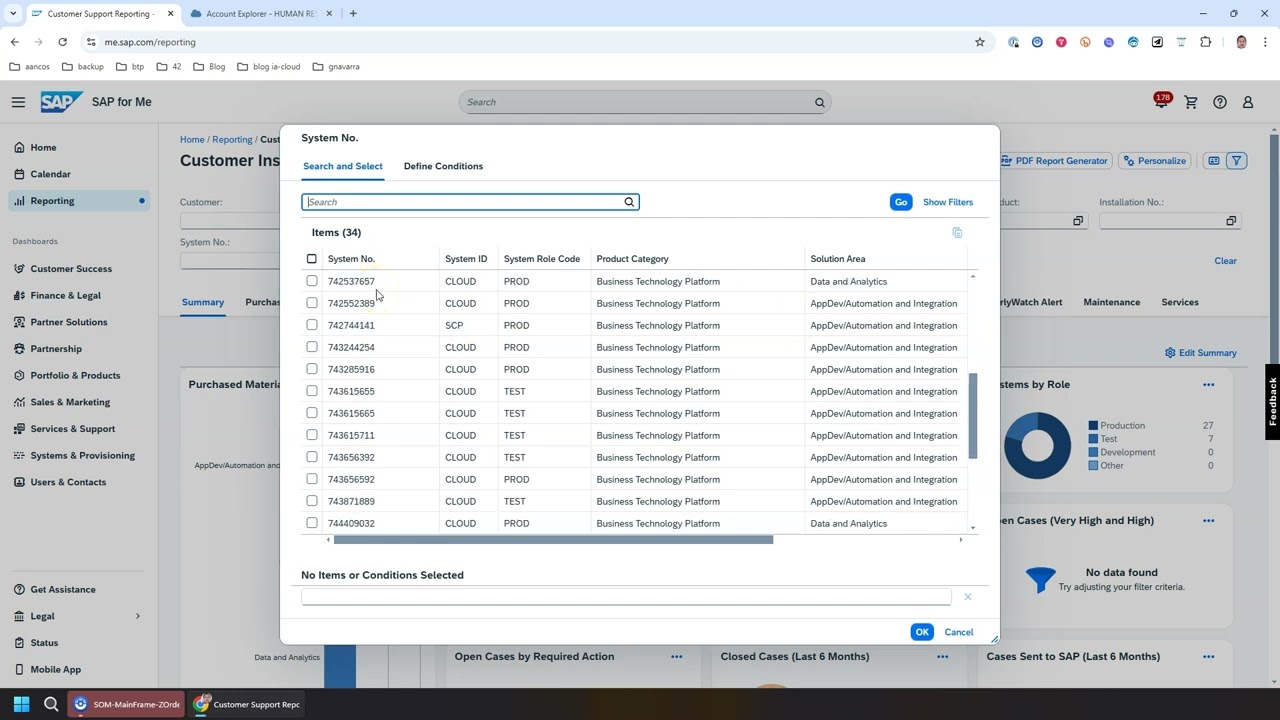Click the Go button

coord(901,202)
